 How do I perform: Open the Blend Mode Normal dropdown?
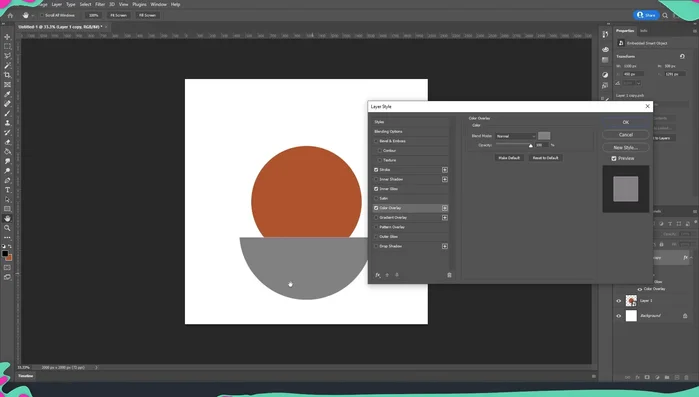[x=515, y=136]
